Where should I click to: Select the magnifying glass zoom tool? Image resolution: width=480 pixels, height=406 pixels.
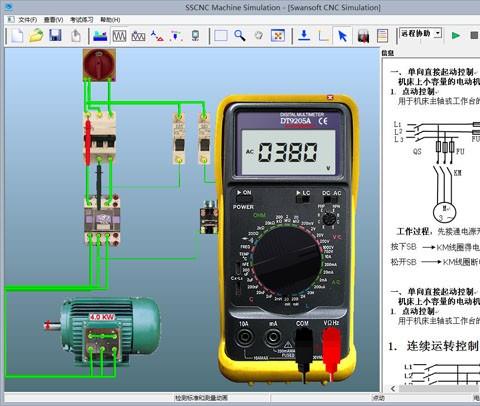click(x=240, y=35)
